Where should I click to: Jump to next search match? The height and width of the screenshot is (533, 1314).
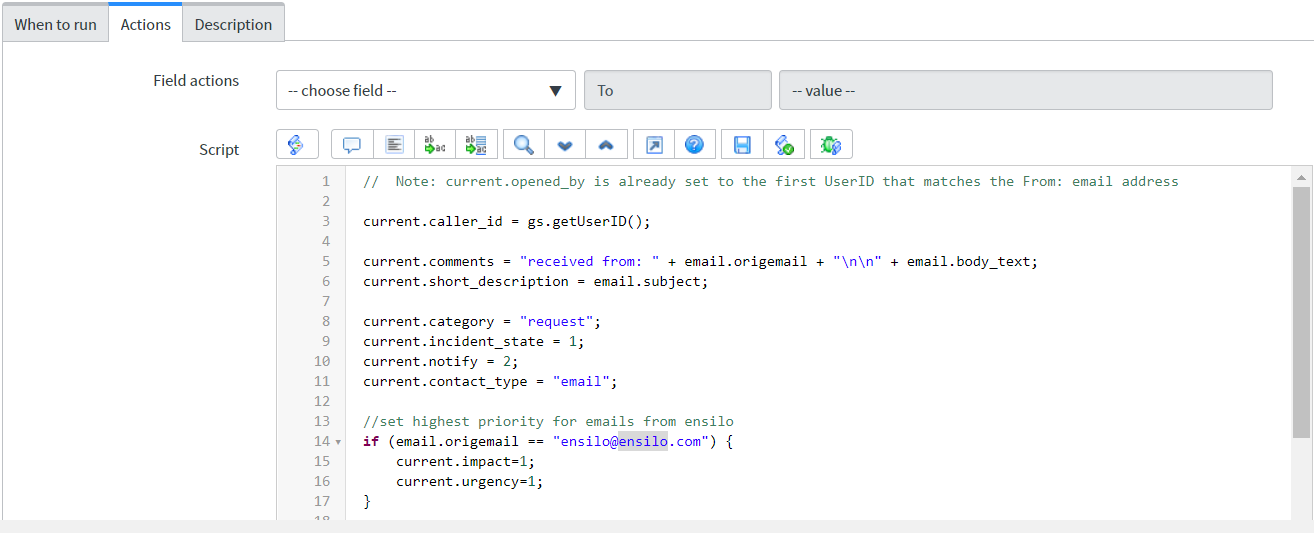click(565, 145)
